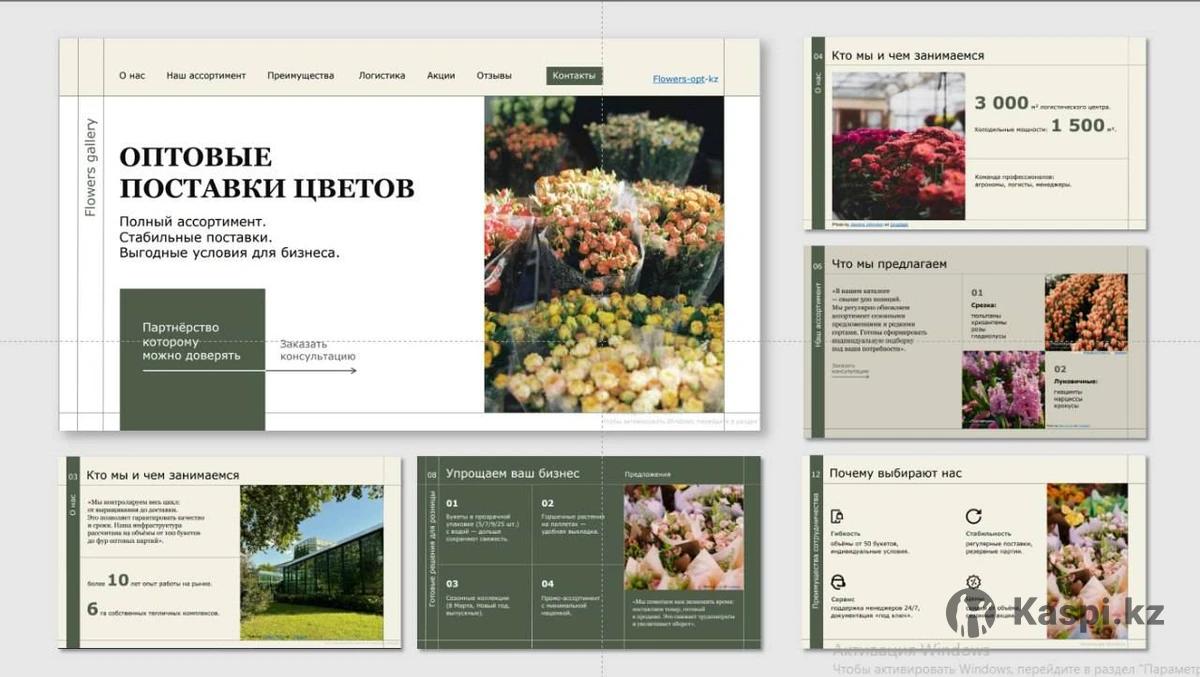Select the Что мы предлагаем slide
This screenshot has width=1200, height=677.
click(975, 342)
